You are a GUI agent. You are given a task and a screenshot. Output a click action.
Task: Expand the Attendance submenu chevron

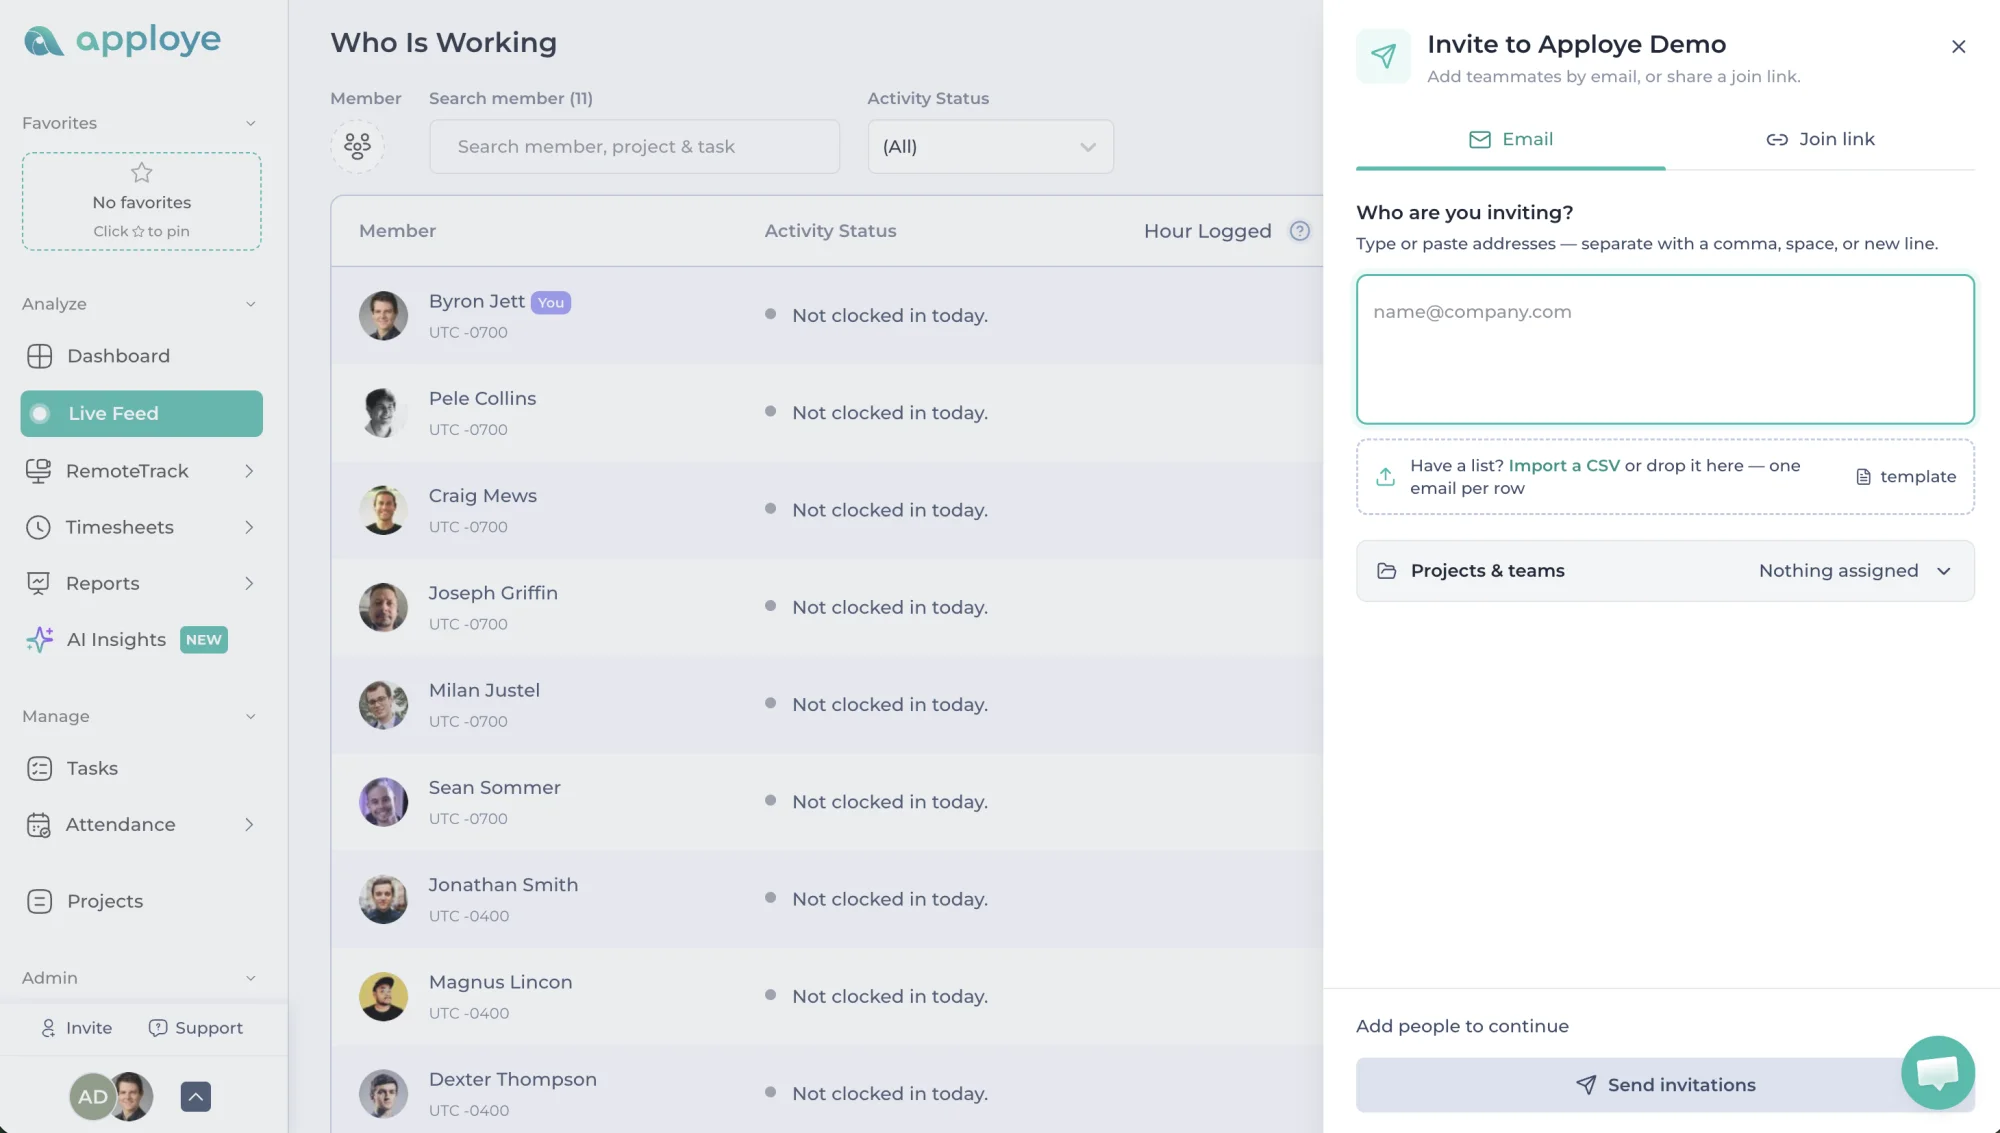click(249, 825)
